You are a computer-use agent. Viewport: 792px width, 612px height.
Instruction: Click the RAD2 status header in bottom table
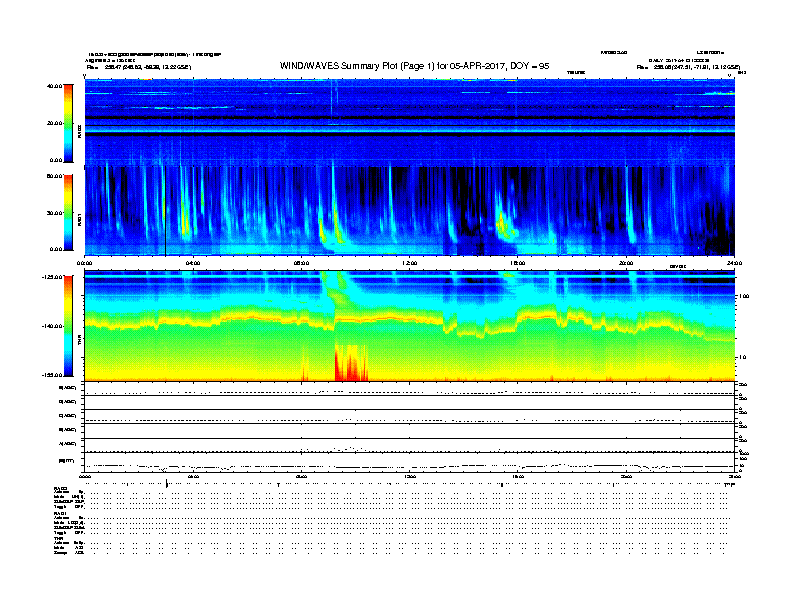pyautogui.click(x=60, y=488)
